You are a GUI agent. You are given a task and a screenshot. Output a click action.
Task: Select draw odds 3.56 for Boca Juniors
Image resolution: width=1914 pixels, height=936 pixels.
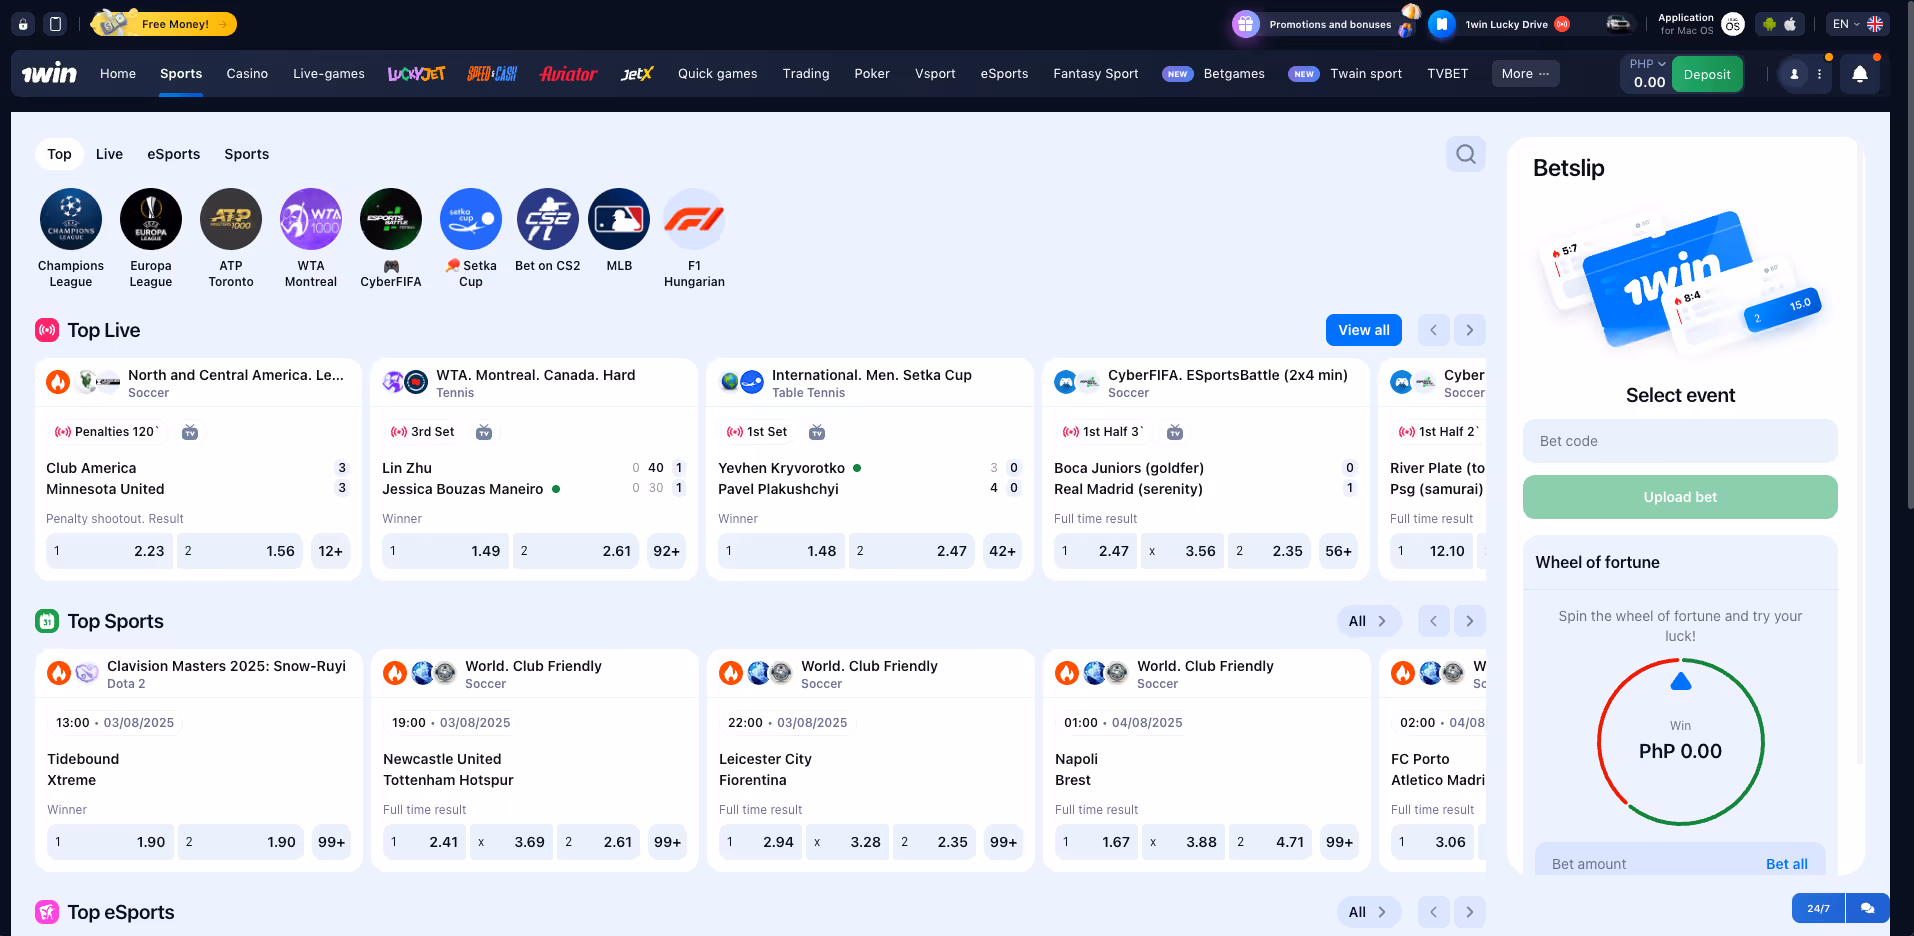(x=1182, y=551)
